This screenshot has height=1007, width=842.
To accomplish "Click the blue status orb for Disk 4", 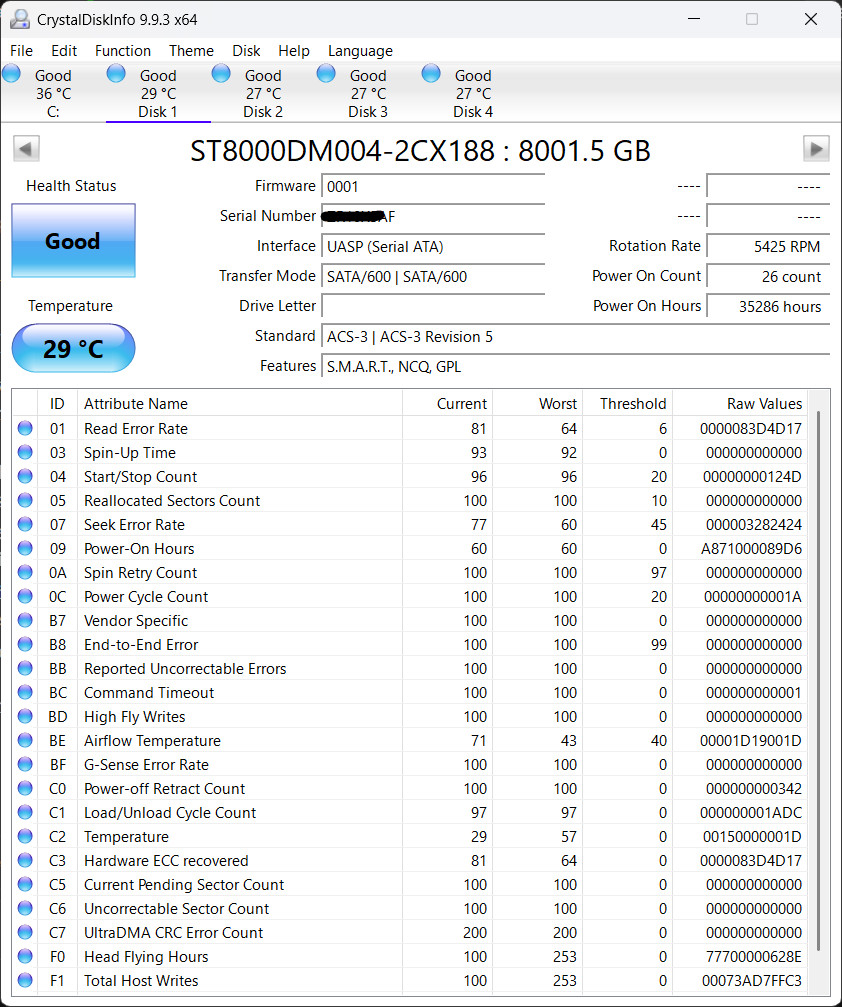I will [x=431, y=73].
